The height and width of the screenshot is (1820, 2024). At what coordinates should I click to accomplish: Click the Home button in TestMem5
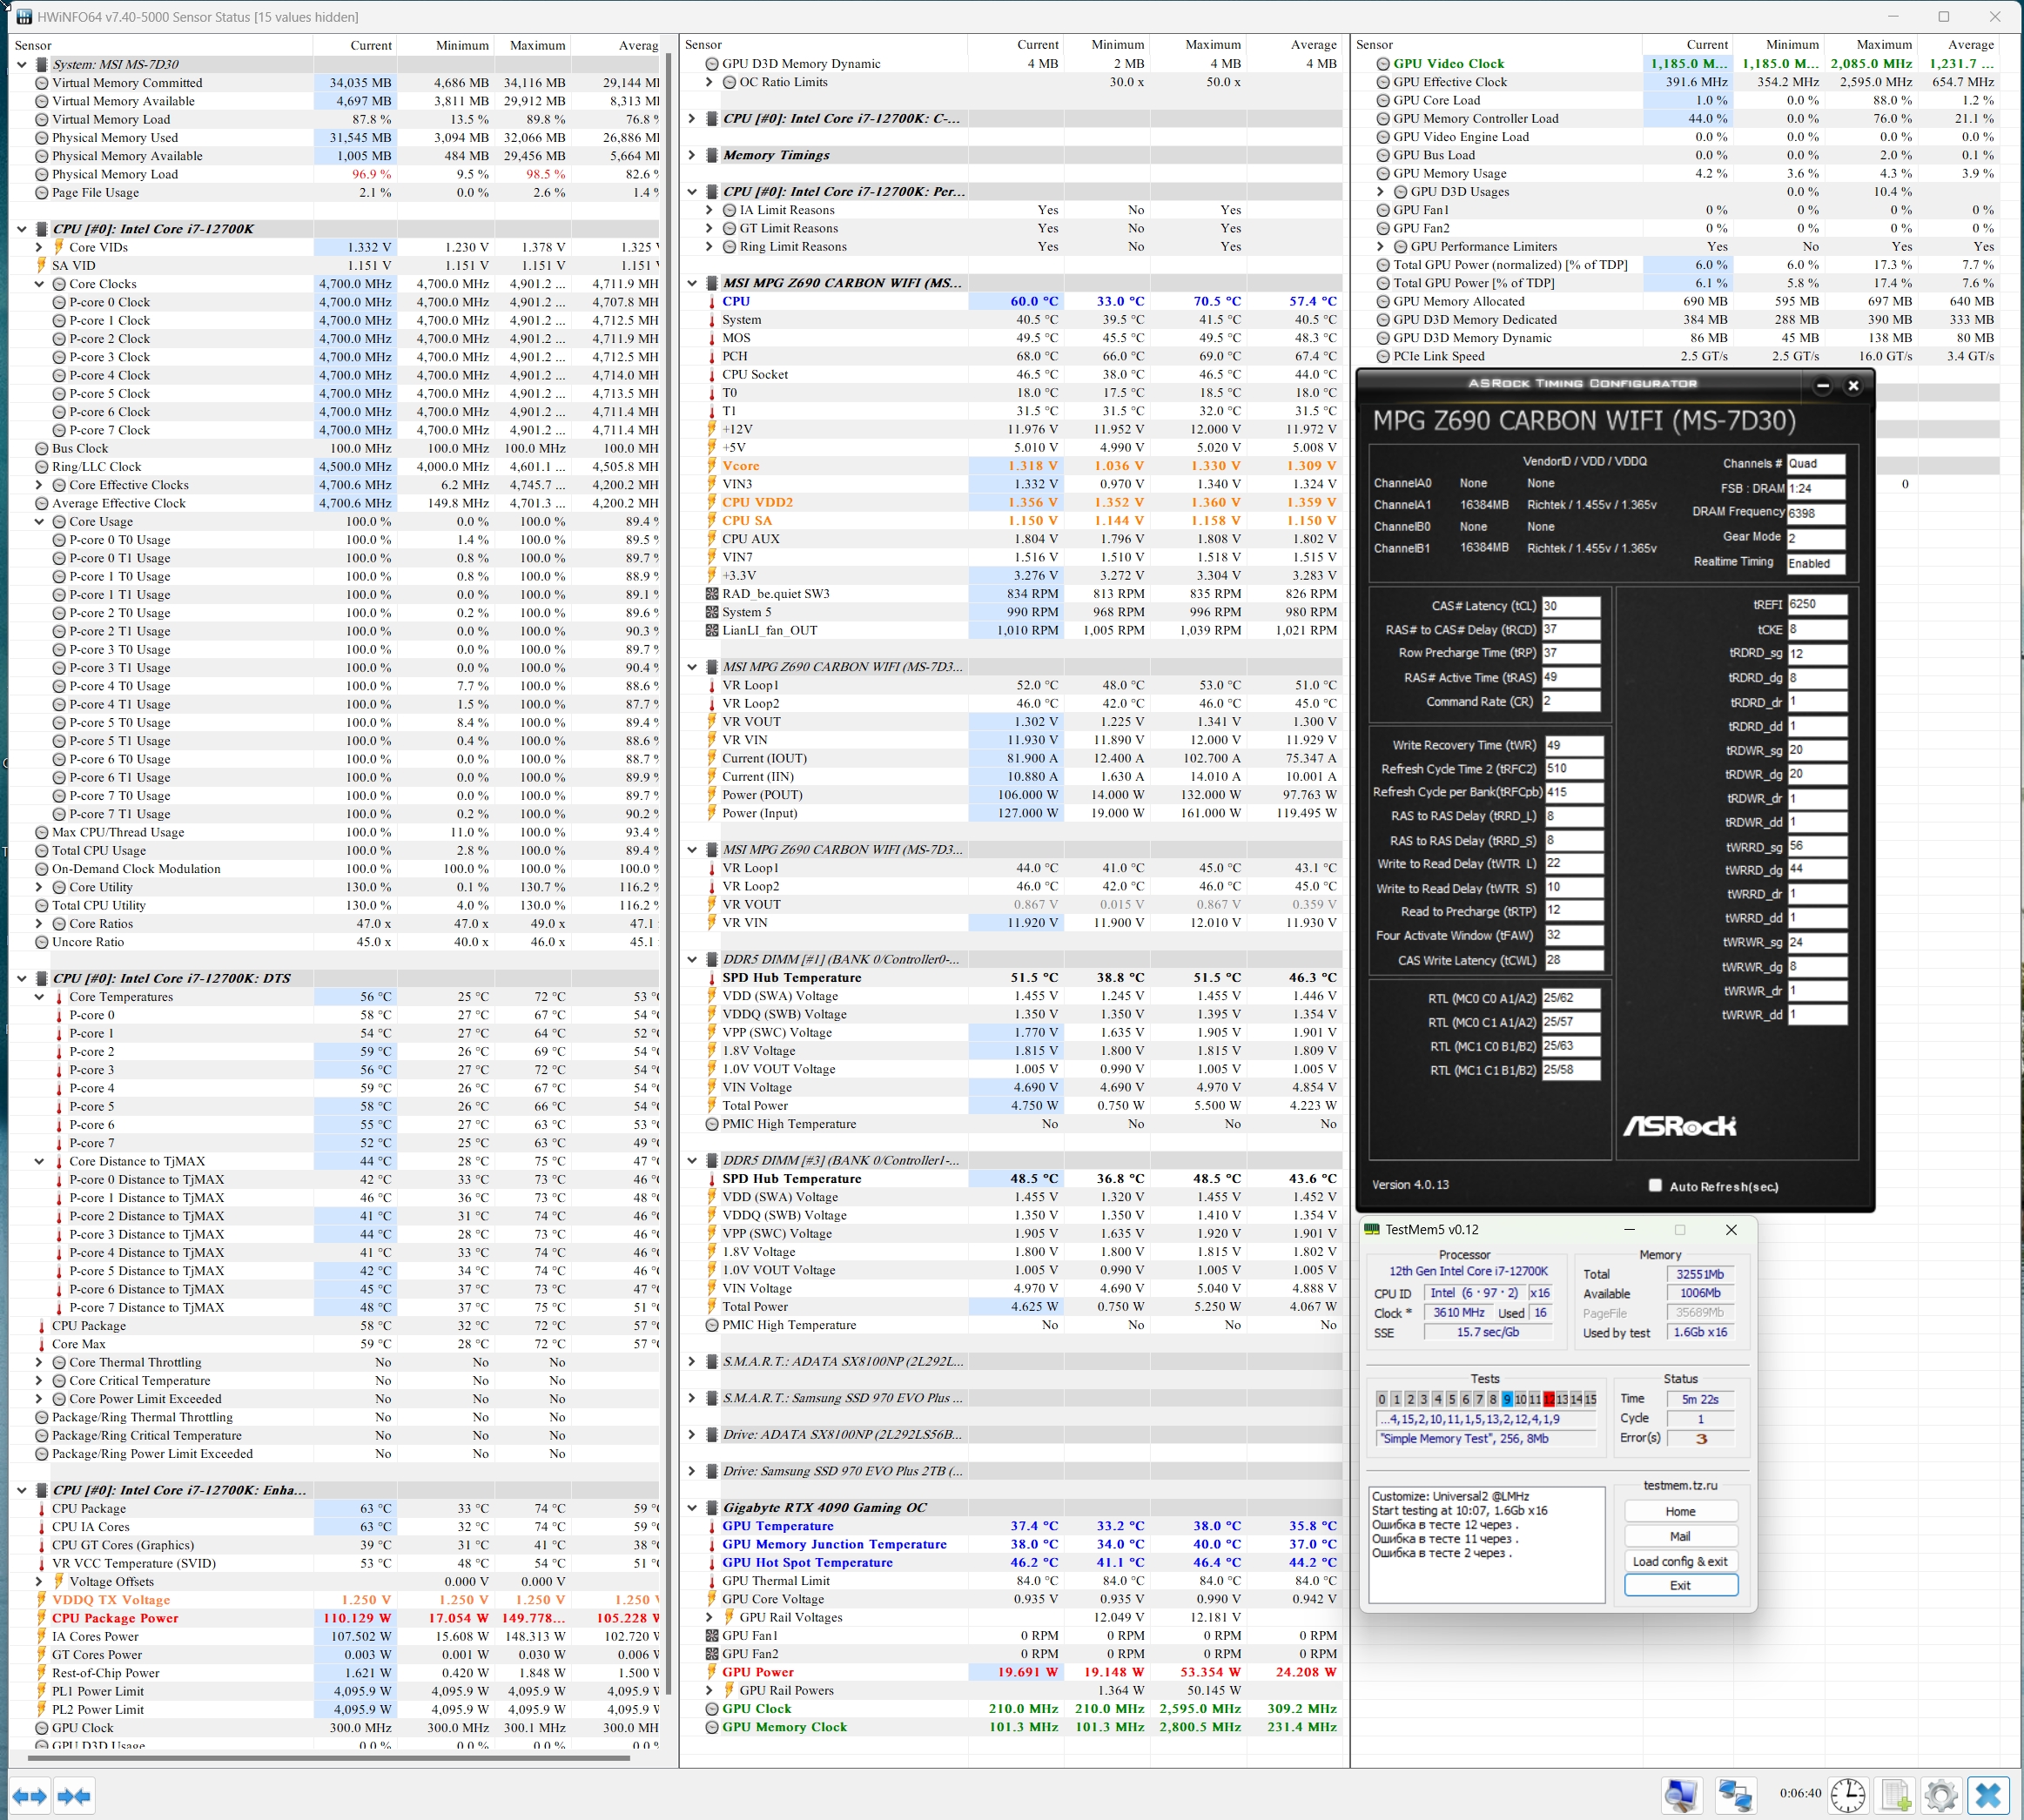pyautogui.click(x=1680, y=1511)
